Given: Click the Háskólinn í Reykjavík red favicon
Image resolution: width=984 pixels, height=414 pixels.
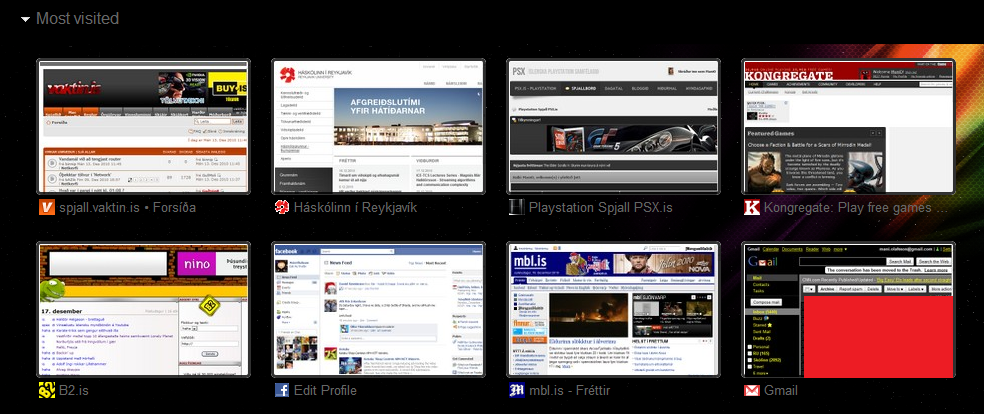Looking at the screenshot, I should tap(281, 208).
